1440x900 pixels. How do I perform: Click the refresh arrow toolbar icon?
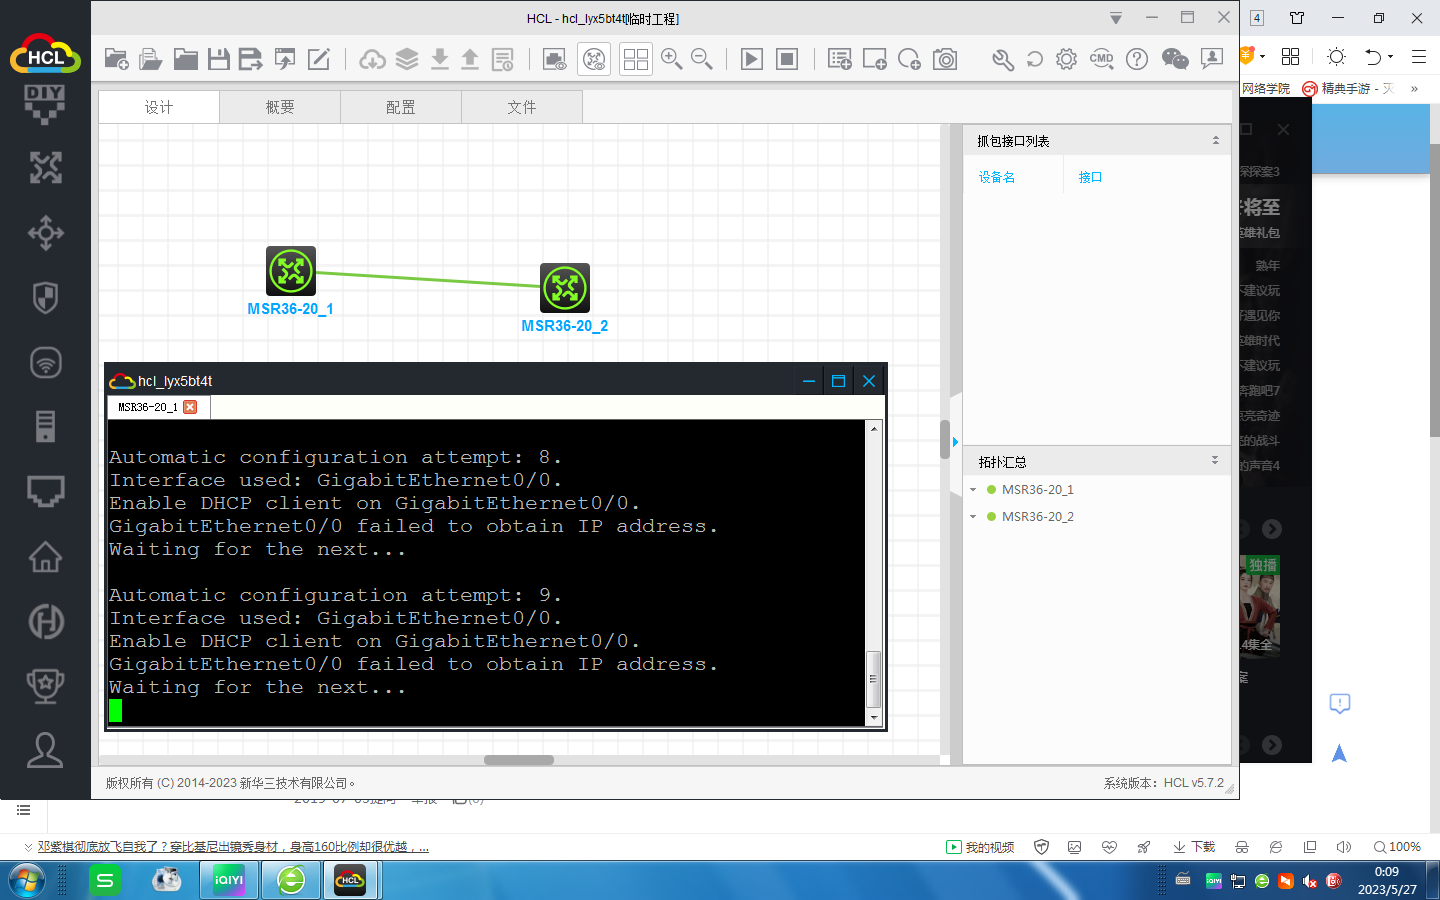point(1035,59)
